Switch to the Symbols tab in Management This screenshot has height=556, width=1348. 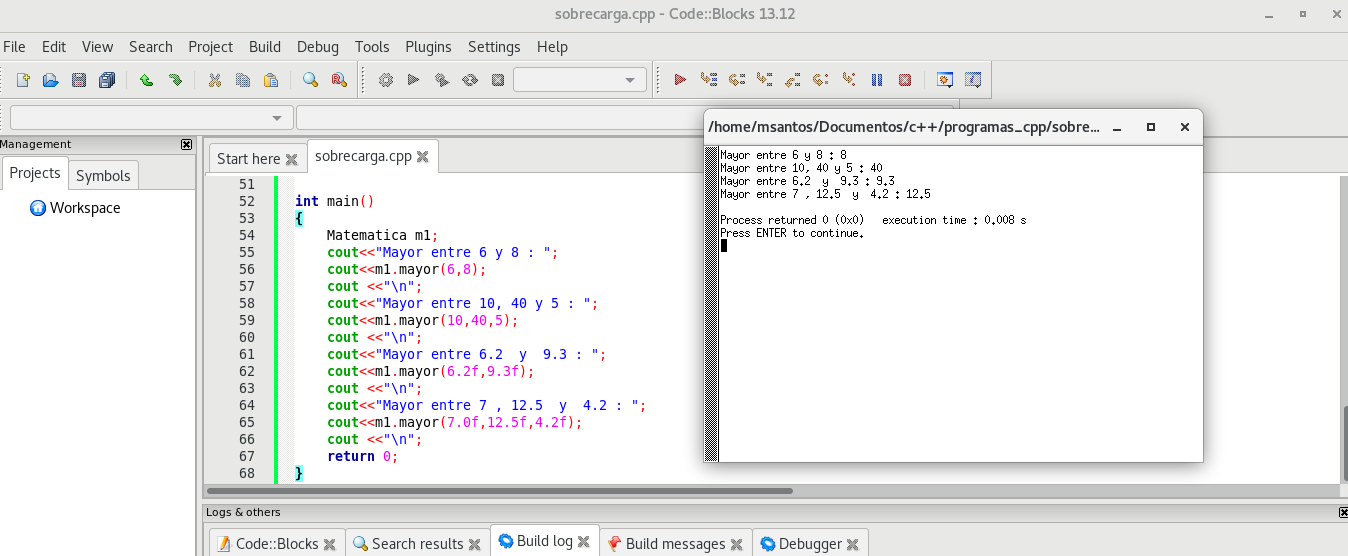click(103, 175)
